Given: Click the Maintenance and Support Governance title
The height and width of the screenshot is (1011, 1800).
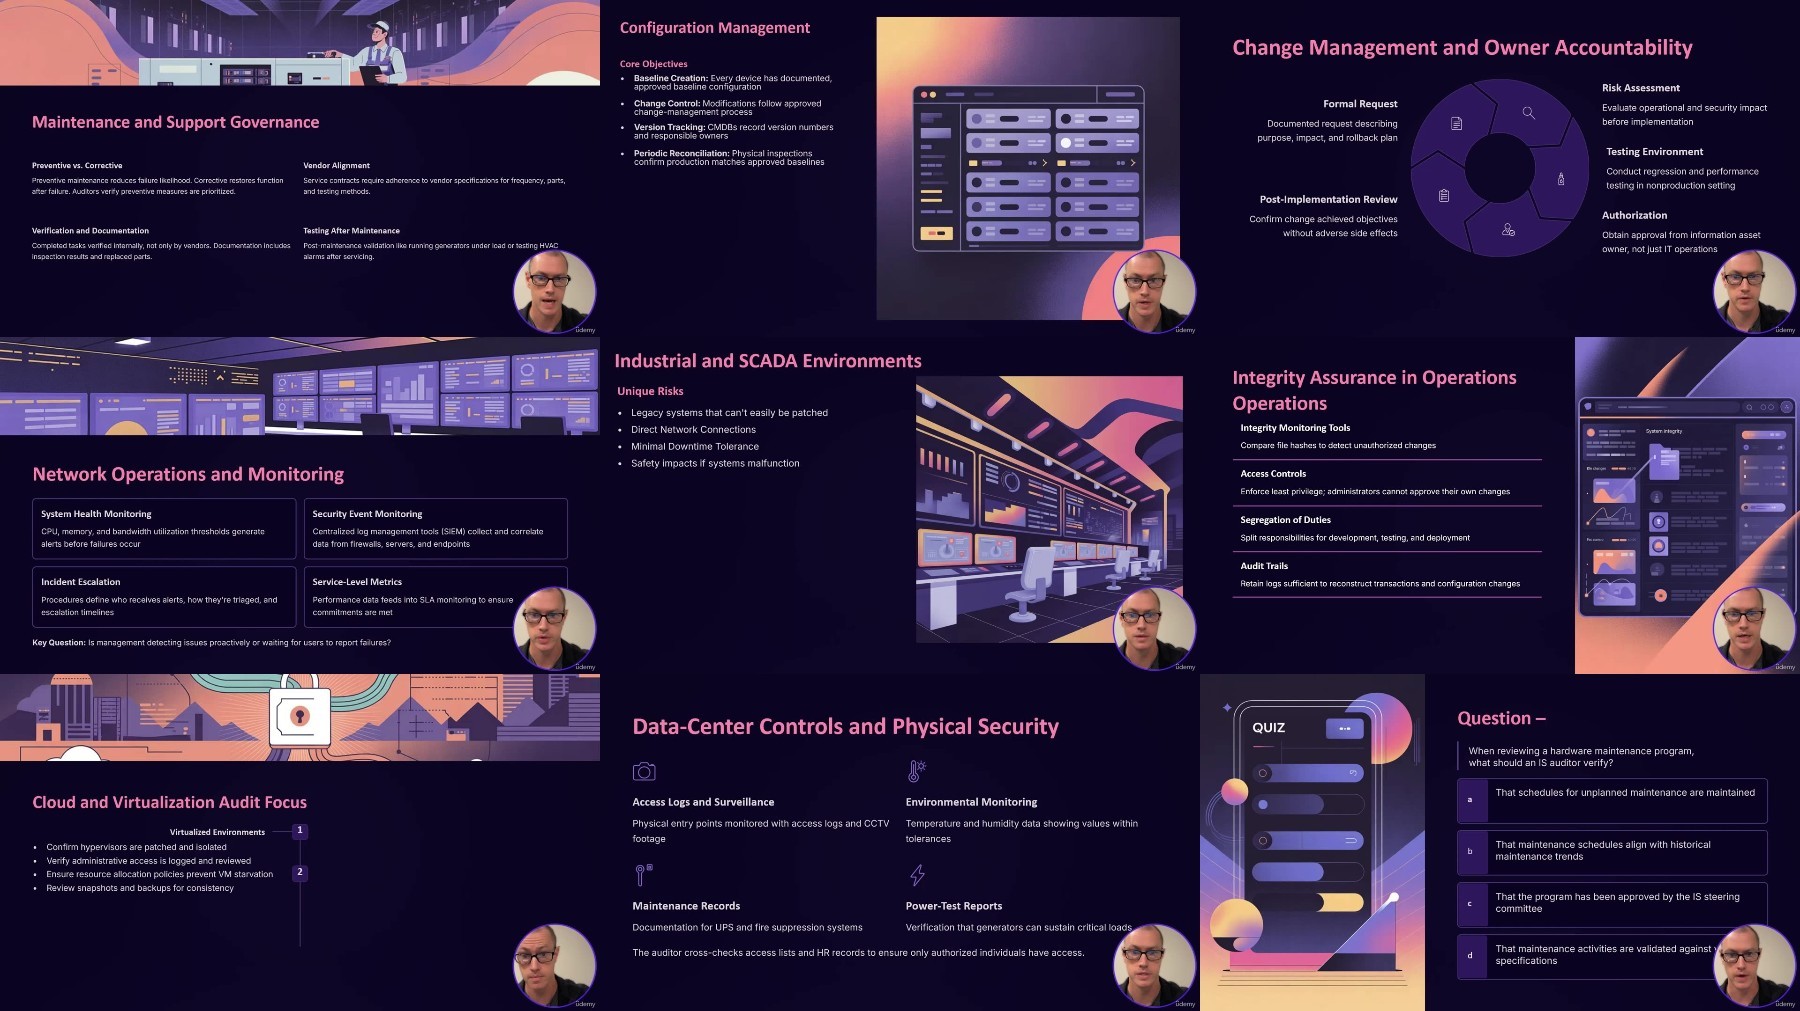Looking at the screenshot, I should (176, 122).
